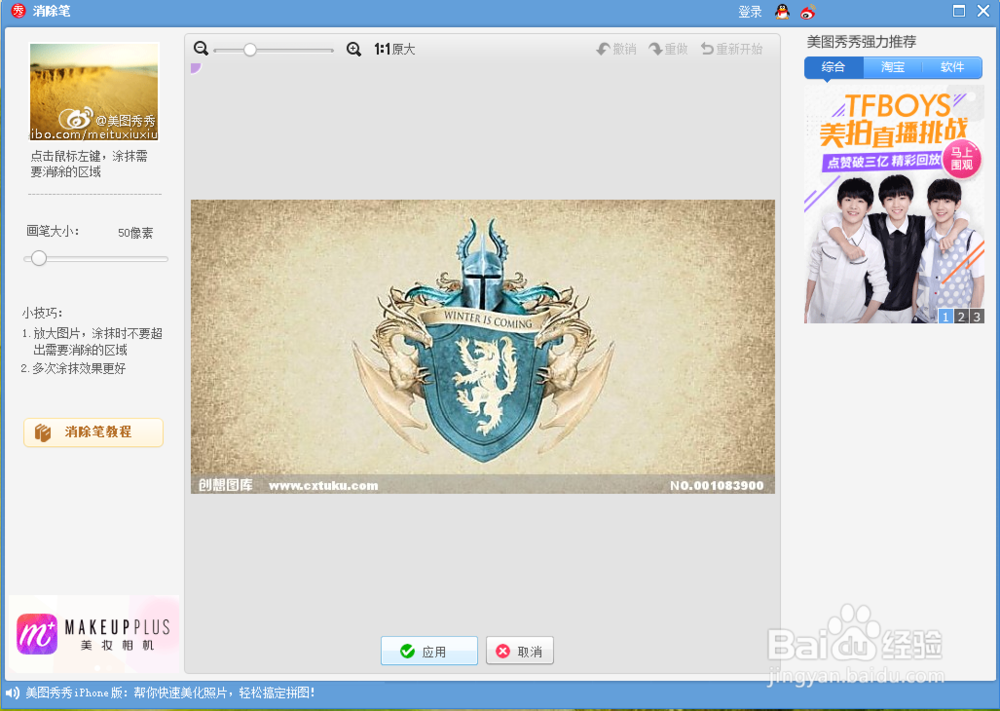The image size is (1000, 711).
Task: Click the 应用 apply button
Action: coord(429,651)
